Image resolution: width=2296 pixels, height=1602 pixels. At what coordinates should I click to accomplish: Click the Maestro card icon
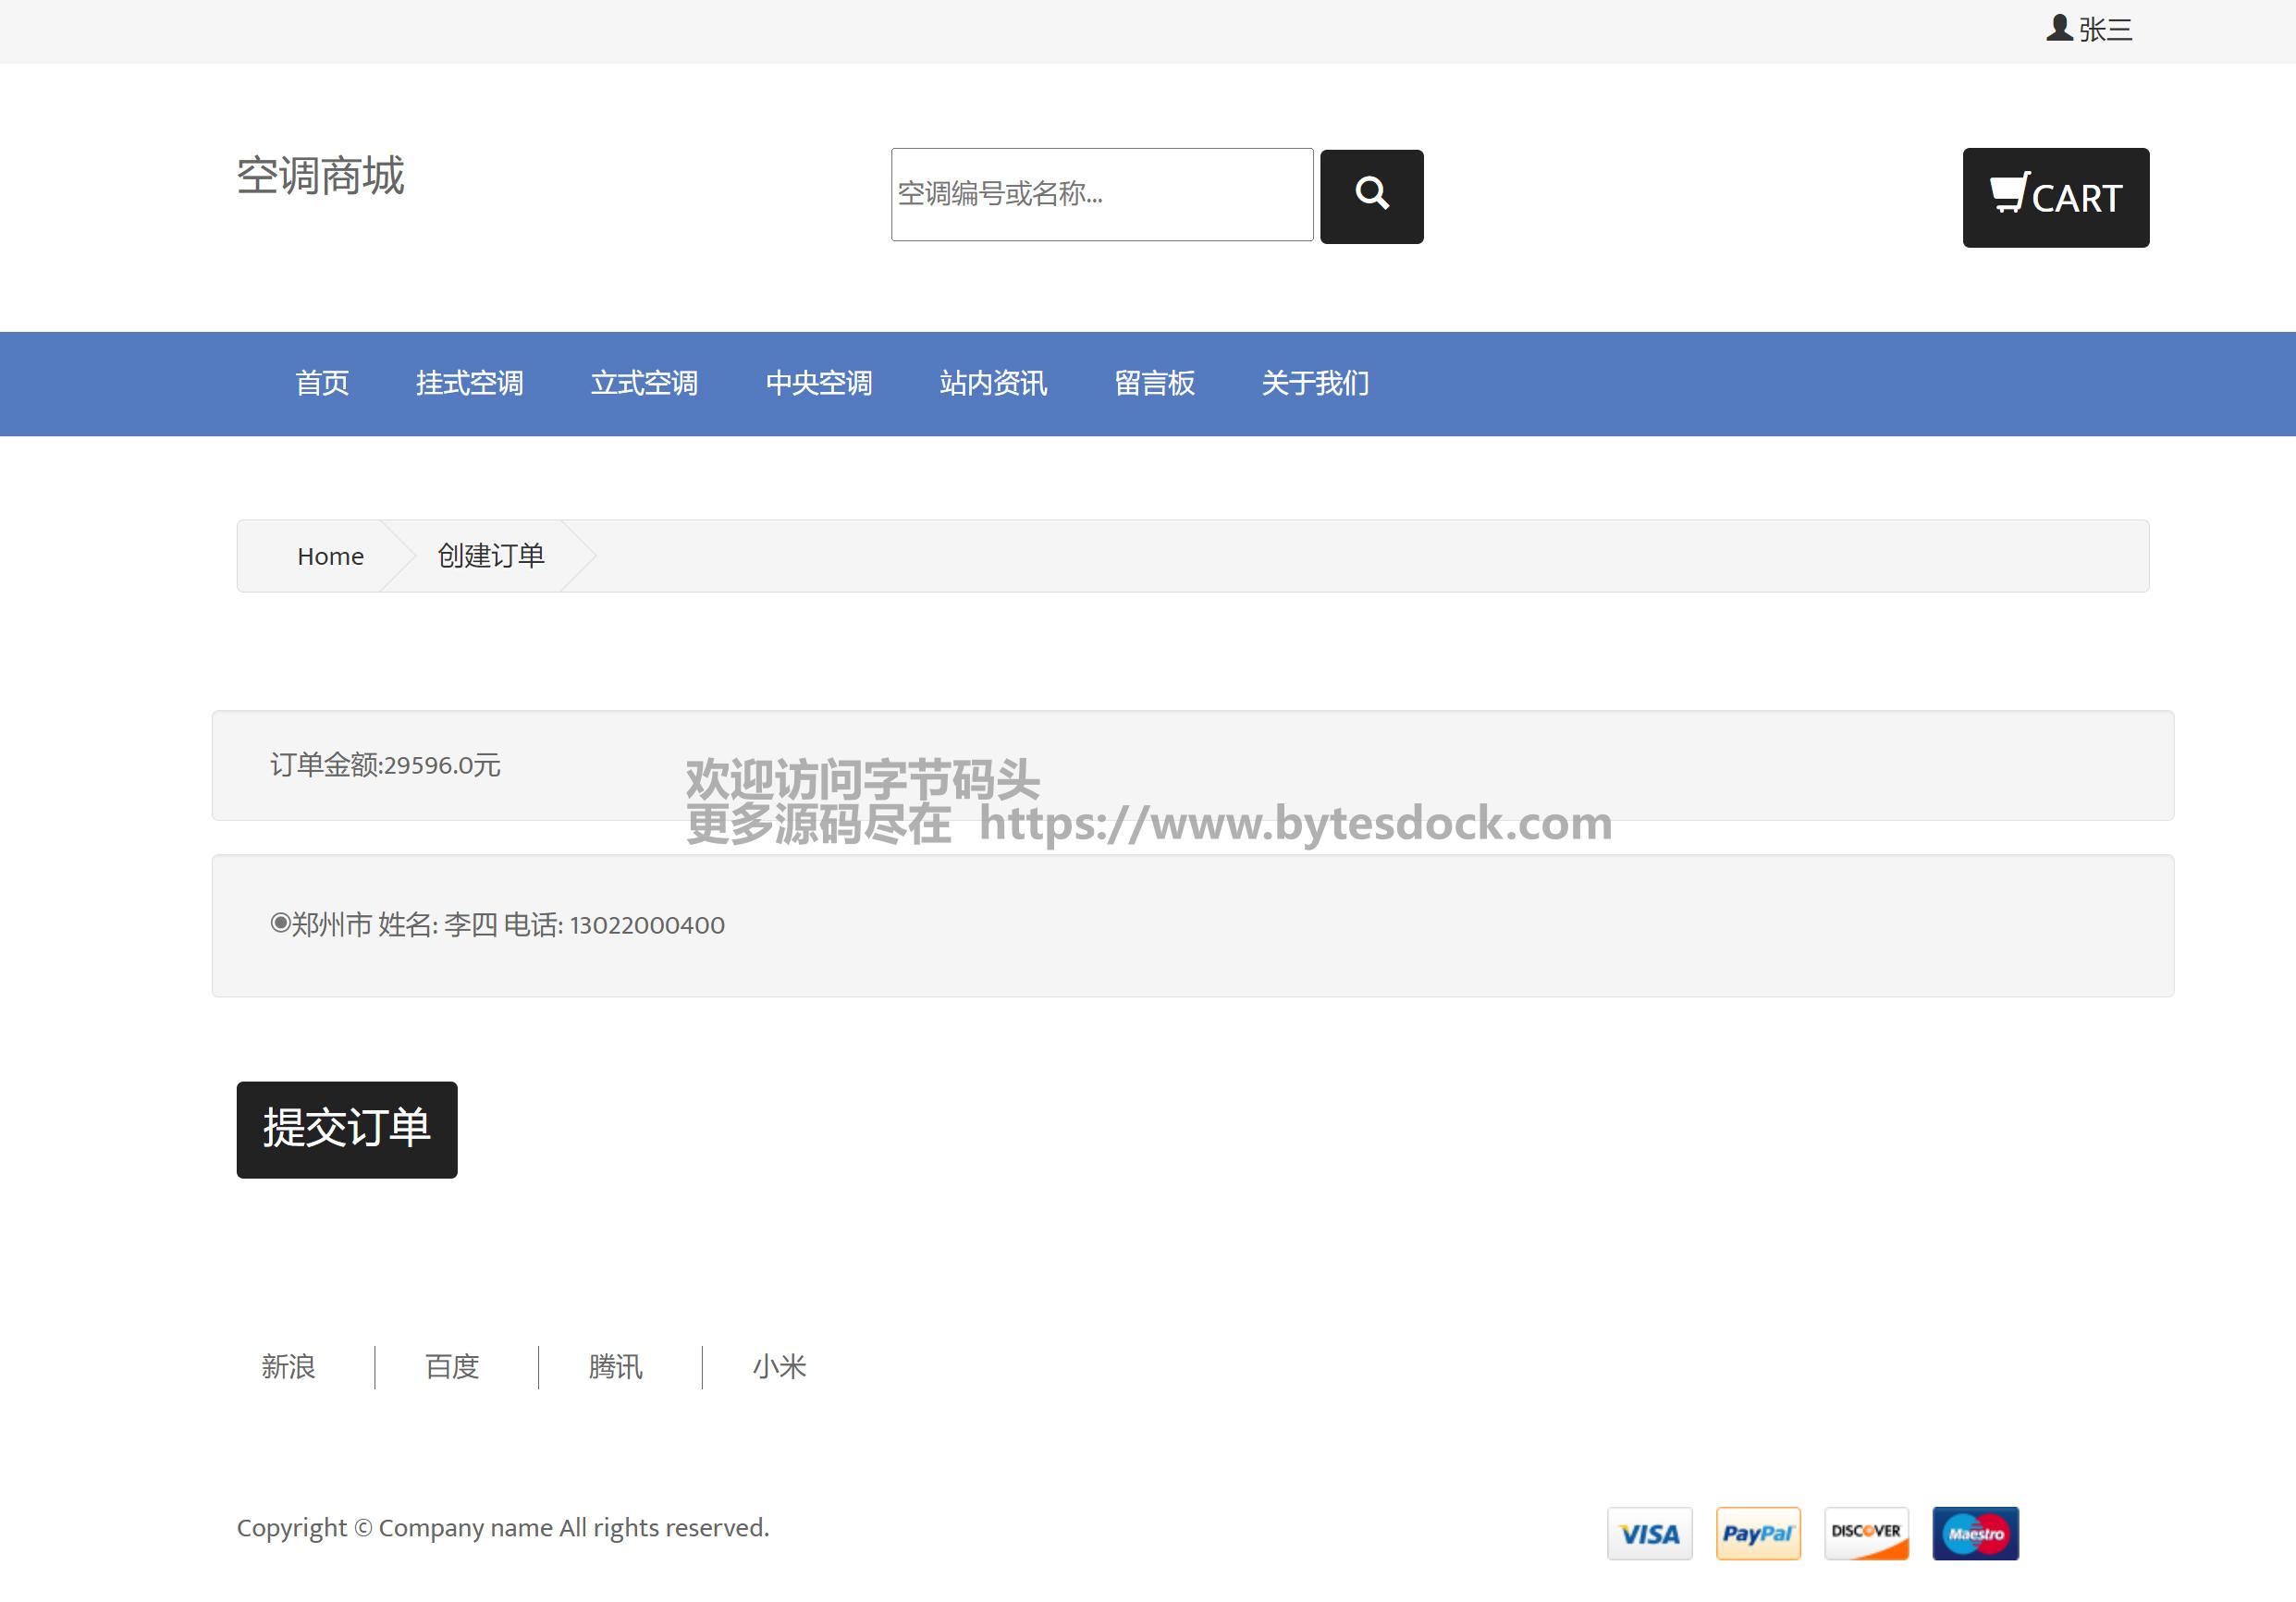pyautogui.click(x=1975, y=1532)
